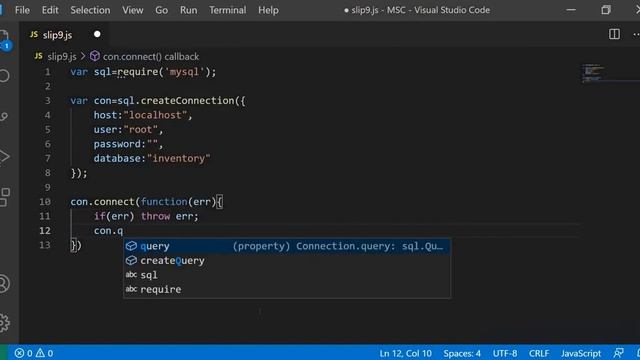Image resolution: width=640 pixels, height=360 pixels.
Task: Open the Go menu
Action: click(x=161, y=10)
